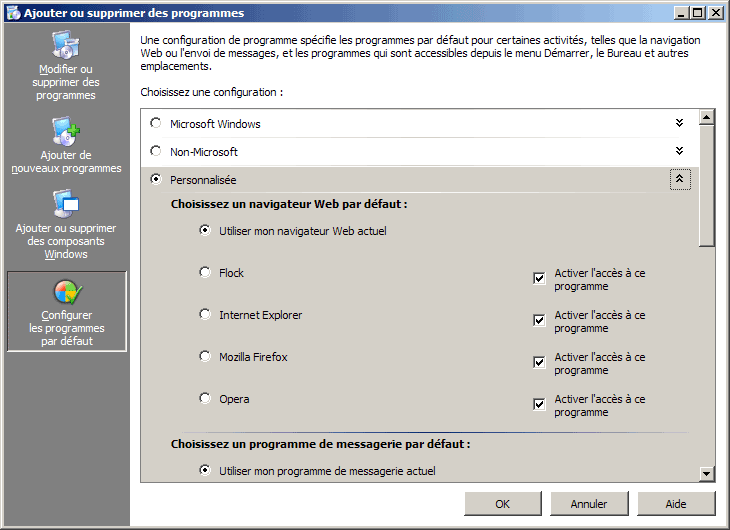Set Mozilla Firefox as default browser

(205, 357)
